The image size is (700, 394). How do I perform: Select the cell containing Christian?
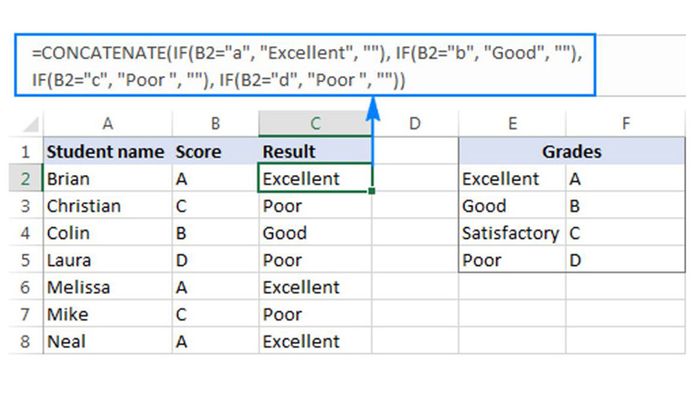108,206
